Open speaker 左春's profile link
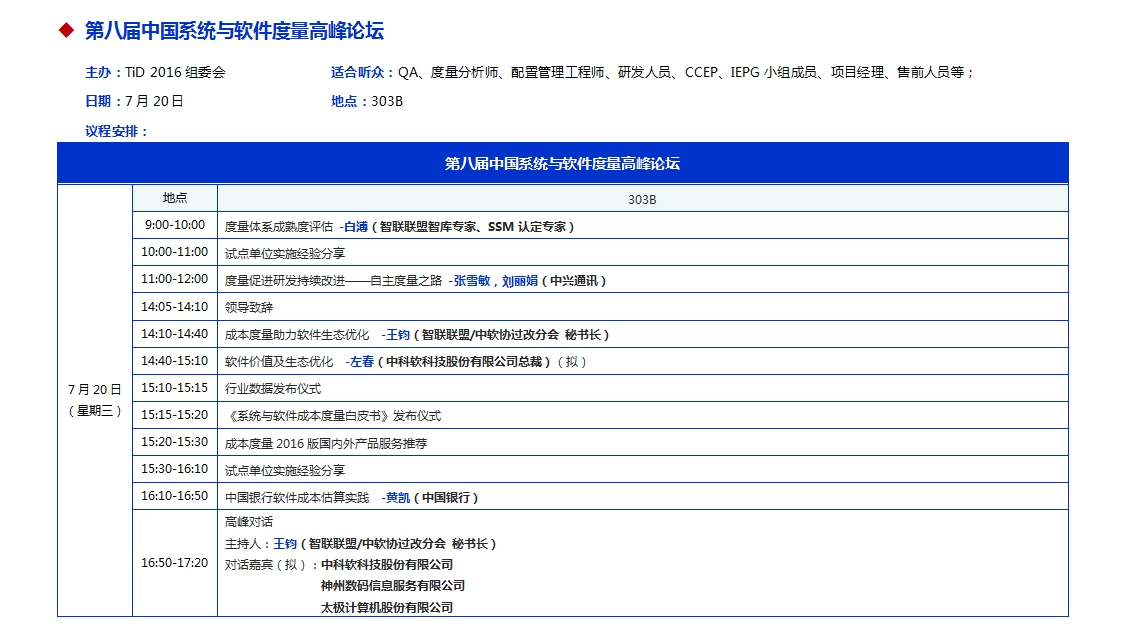 362,362
